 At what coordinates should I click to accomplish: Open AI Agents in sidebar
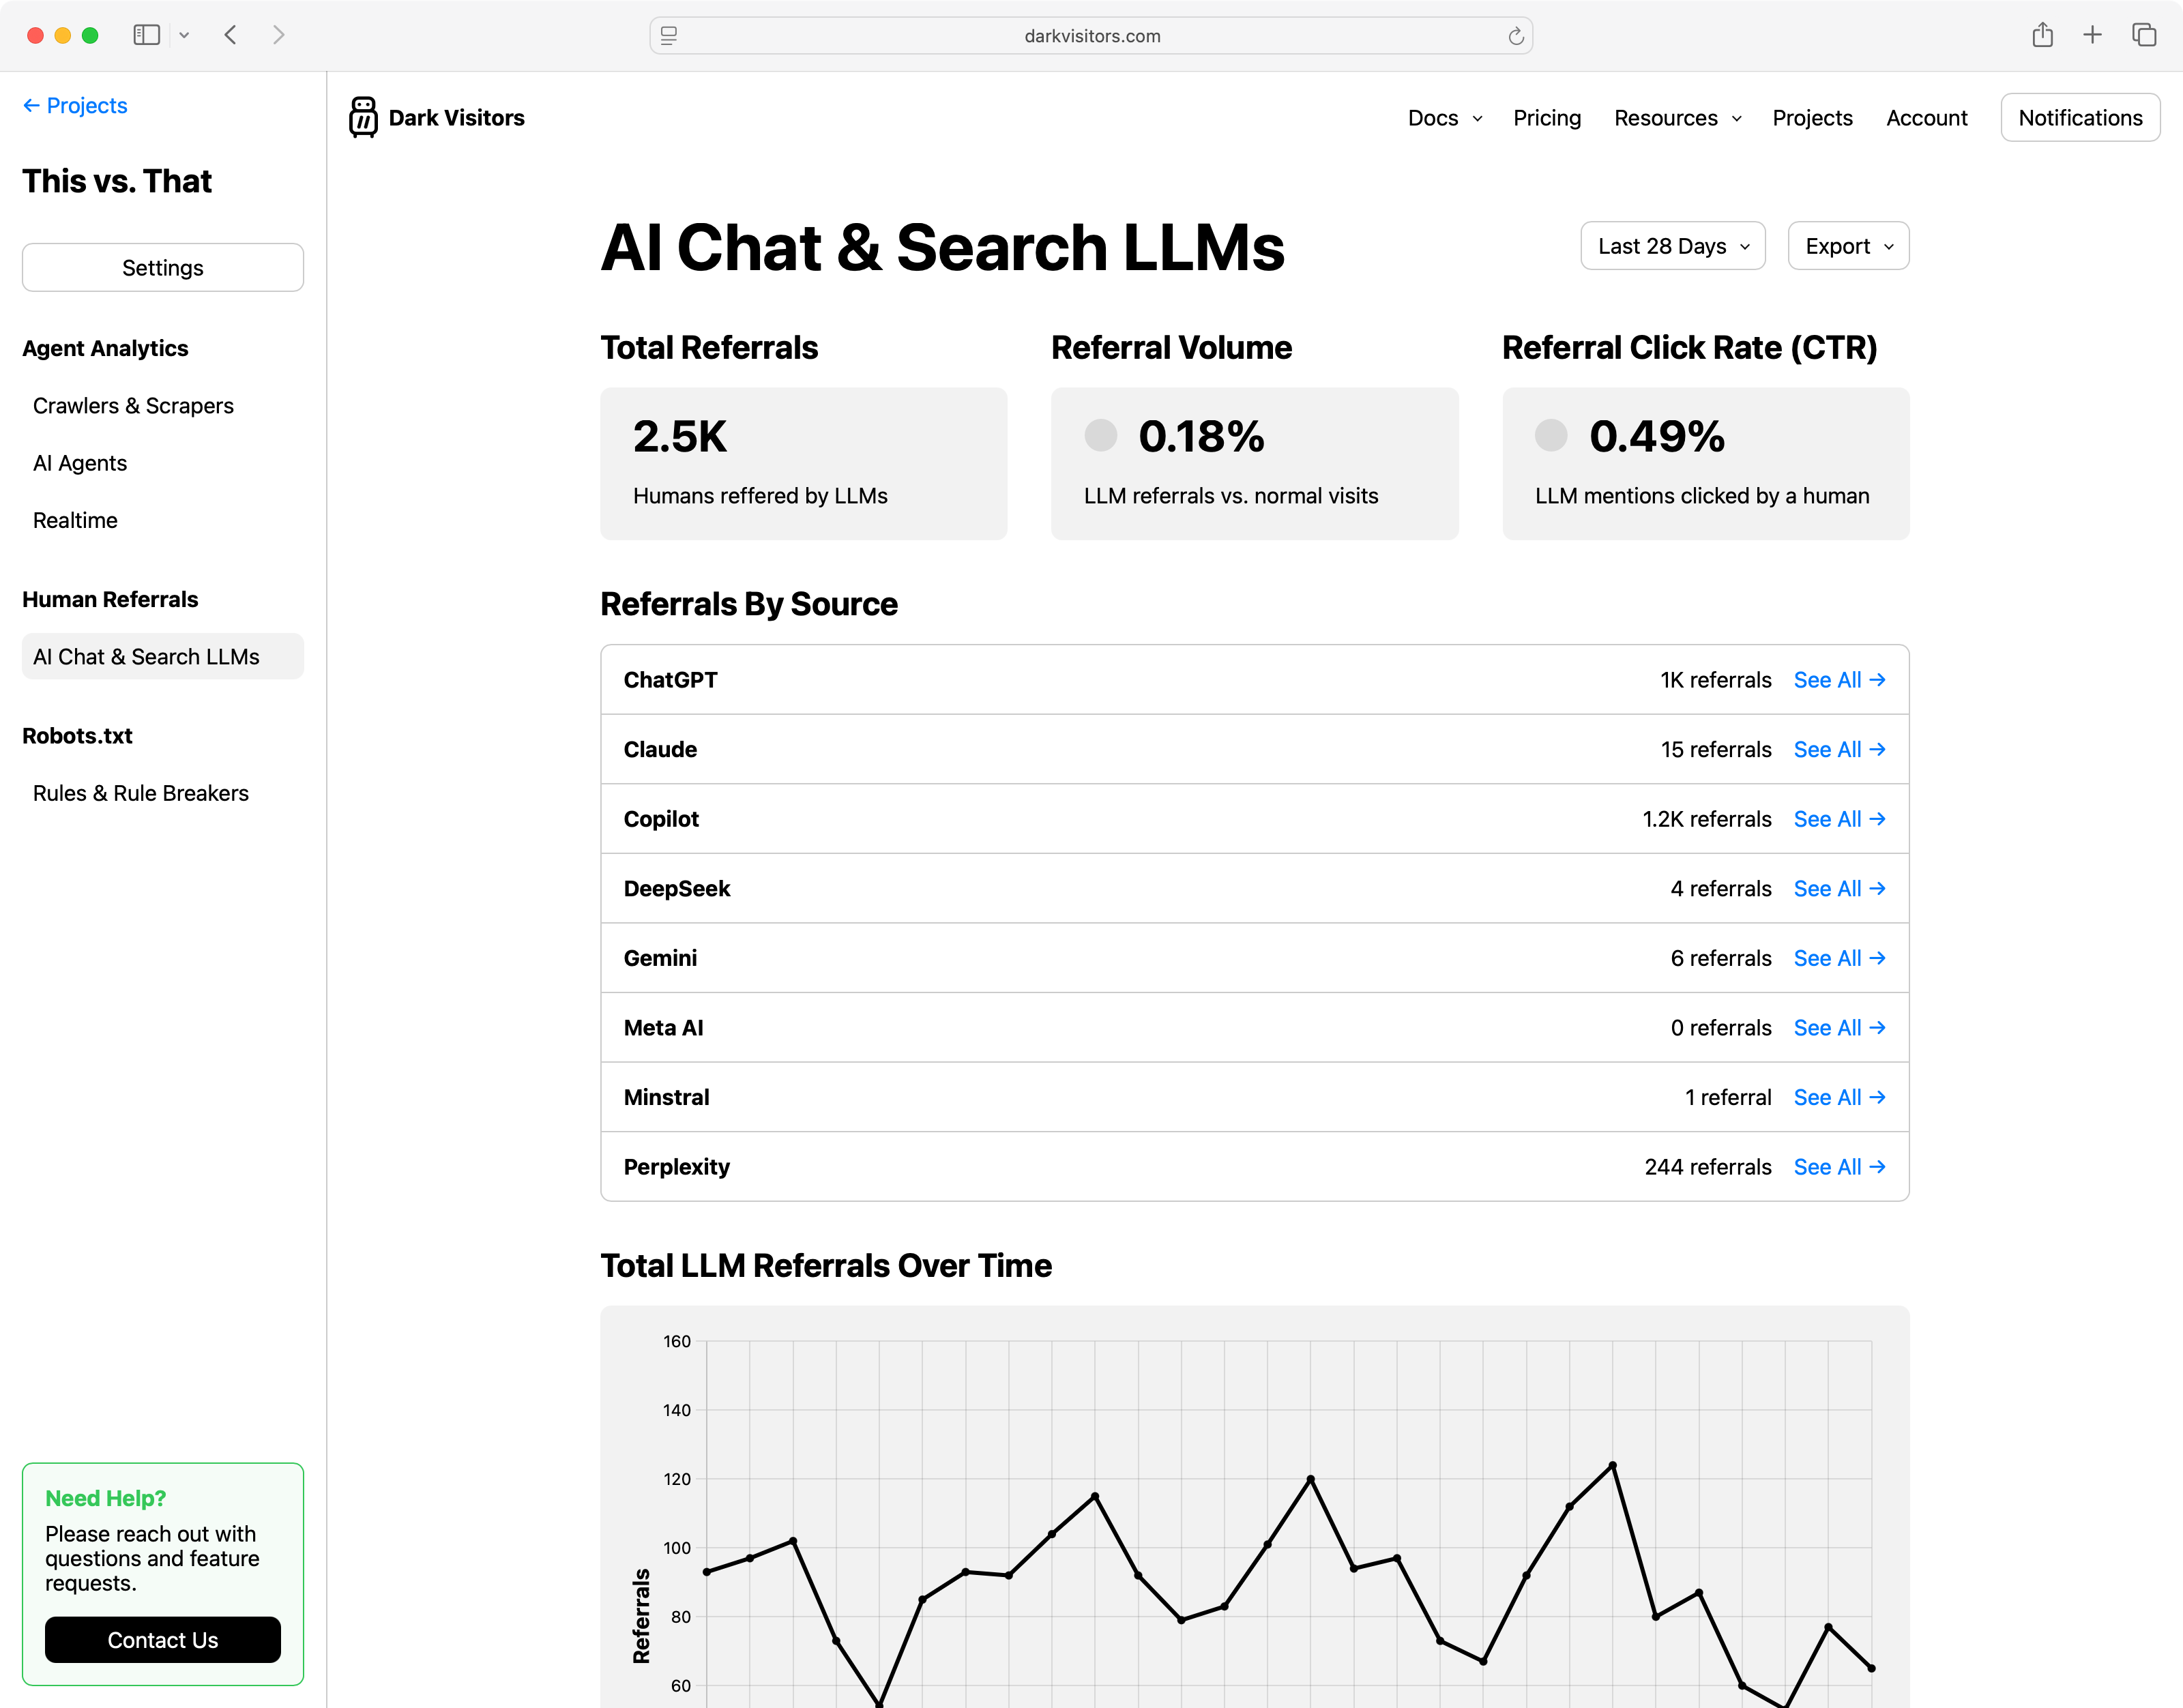pyautogui.click(x=80, y=462)
